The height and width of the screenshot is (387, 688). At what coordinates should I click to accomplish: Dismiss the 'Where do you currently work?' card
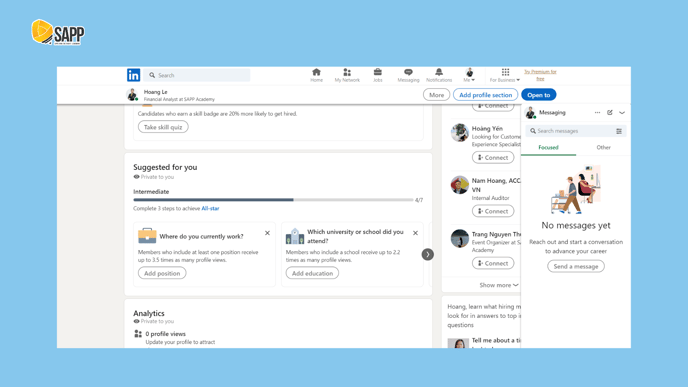[x=267, y=233]
